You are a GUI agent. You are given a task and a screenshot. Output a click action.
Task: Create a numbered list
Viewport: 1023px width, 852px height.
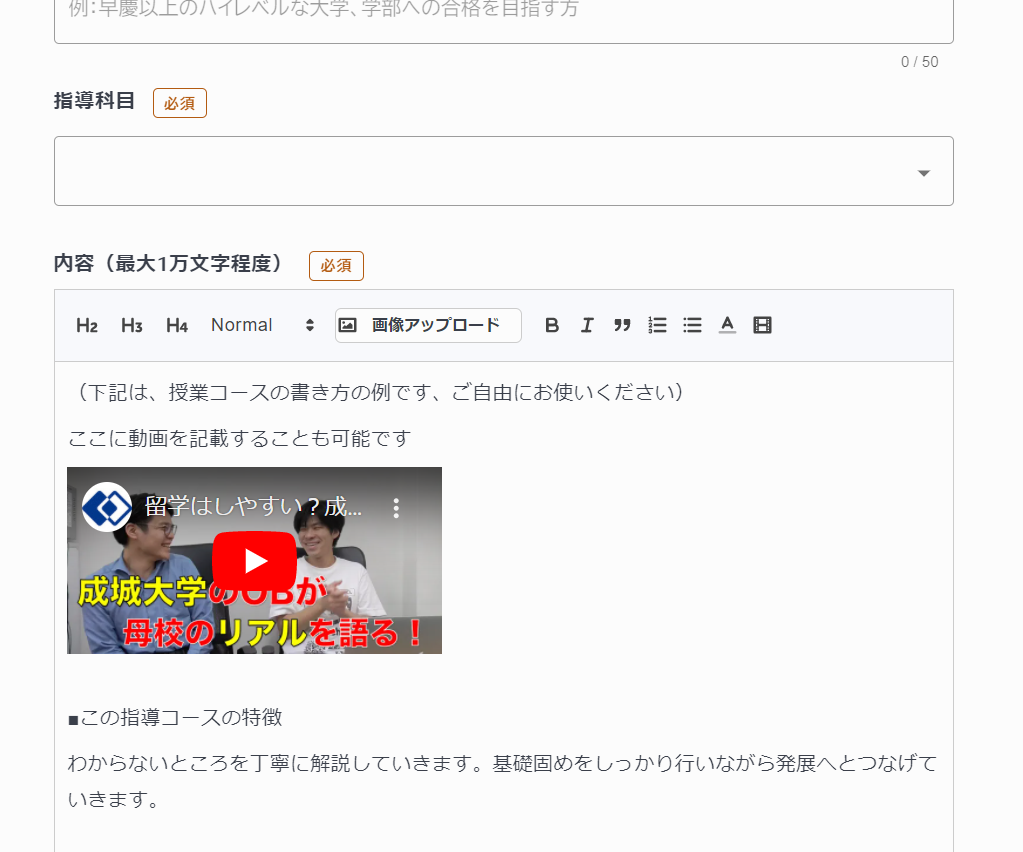click(658, 325)
